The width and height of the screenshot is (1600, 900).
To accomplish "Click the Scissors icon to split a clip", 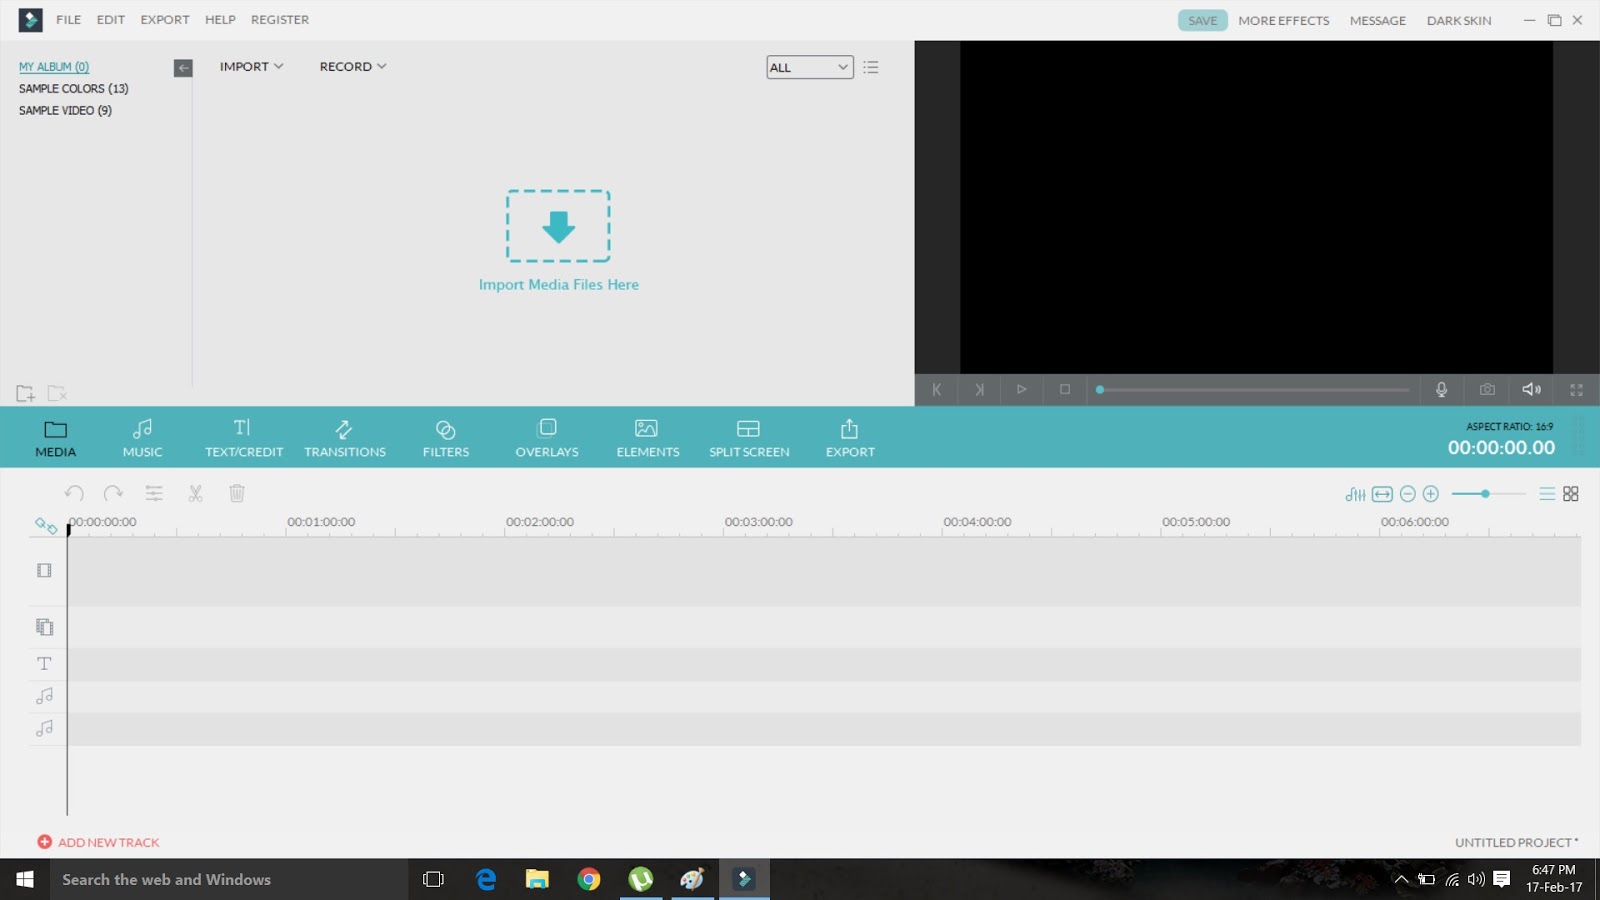I will coord(195,493).
